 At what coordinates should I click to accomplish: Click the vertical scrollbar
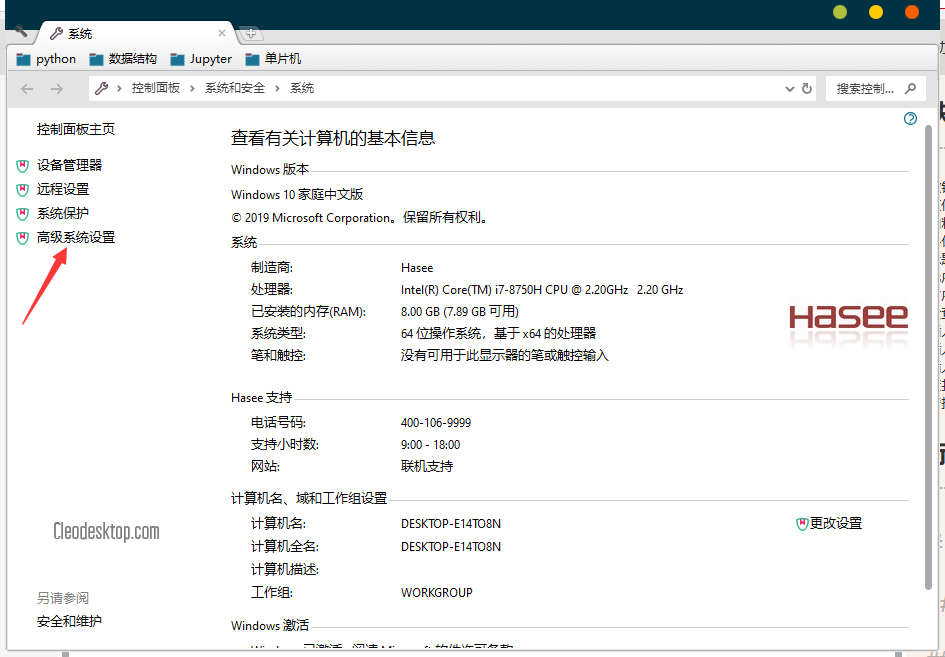[928, 357]
